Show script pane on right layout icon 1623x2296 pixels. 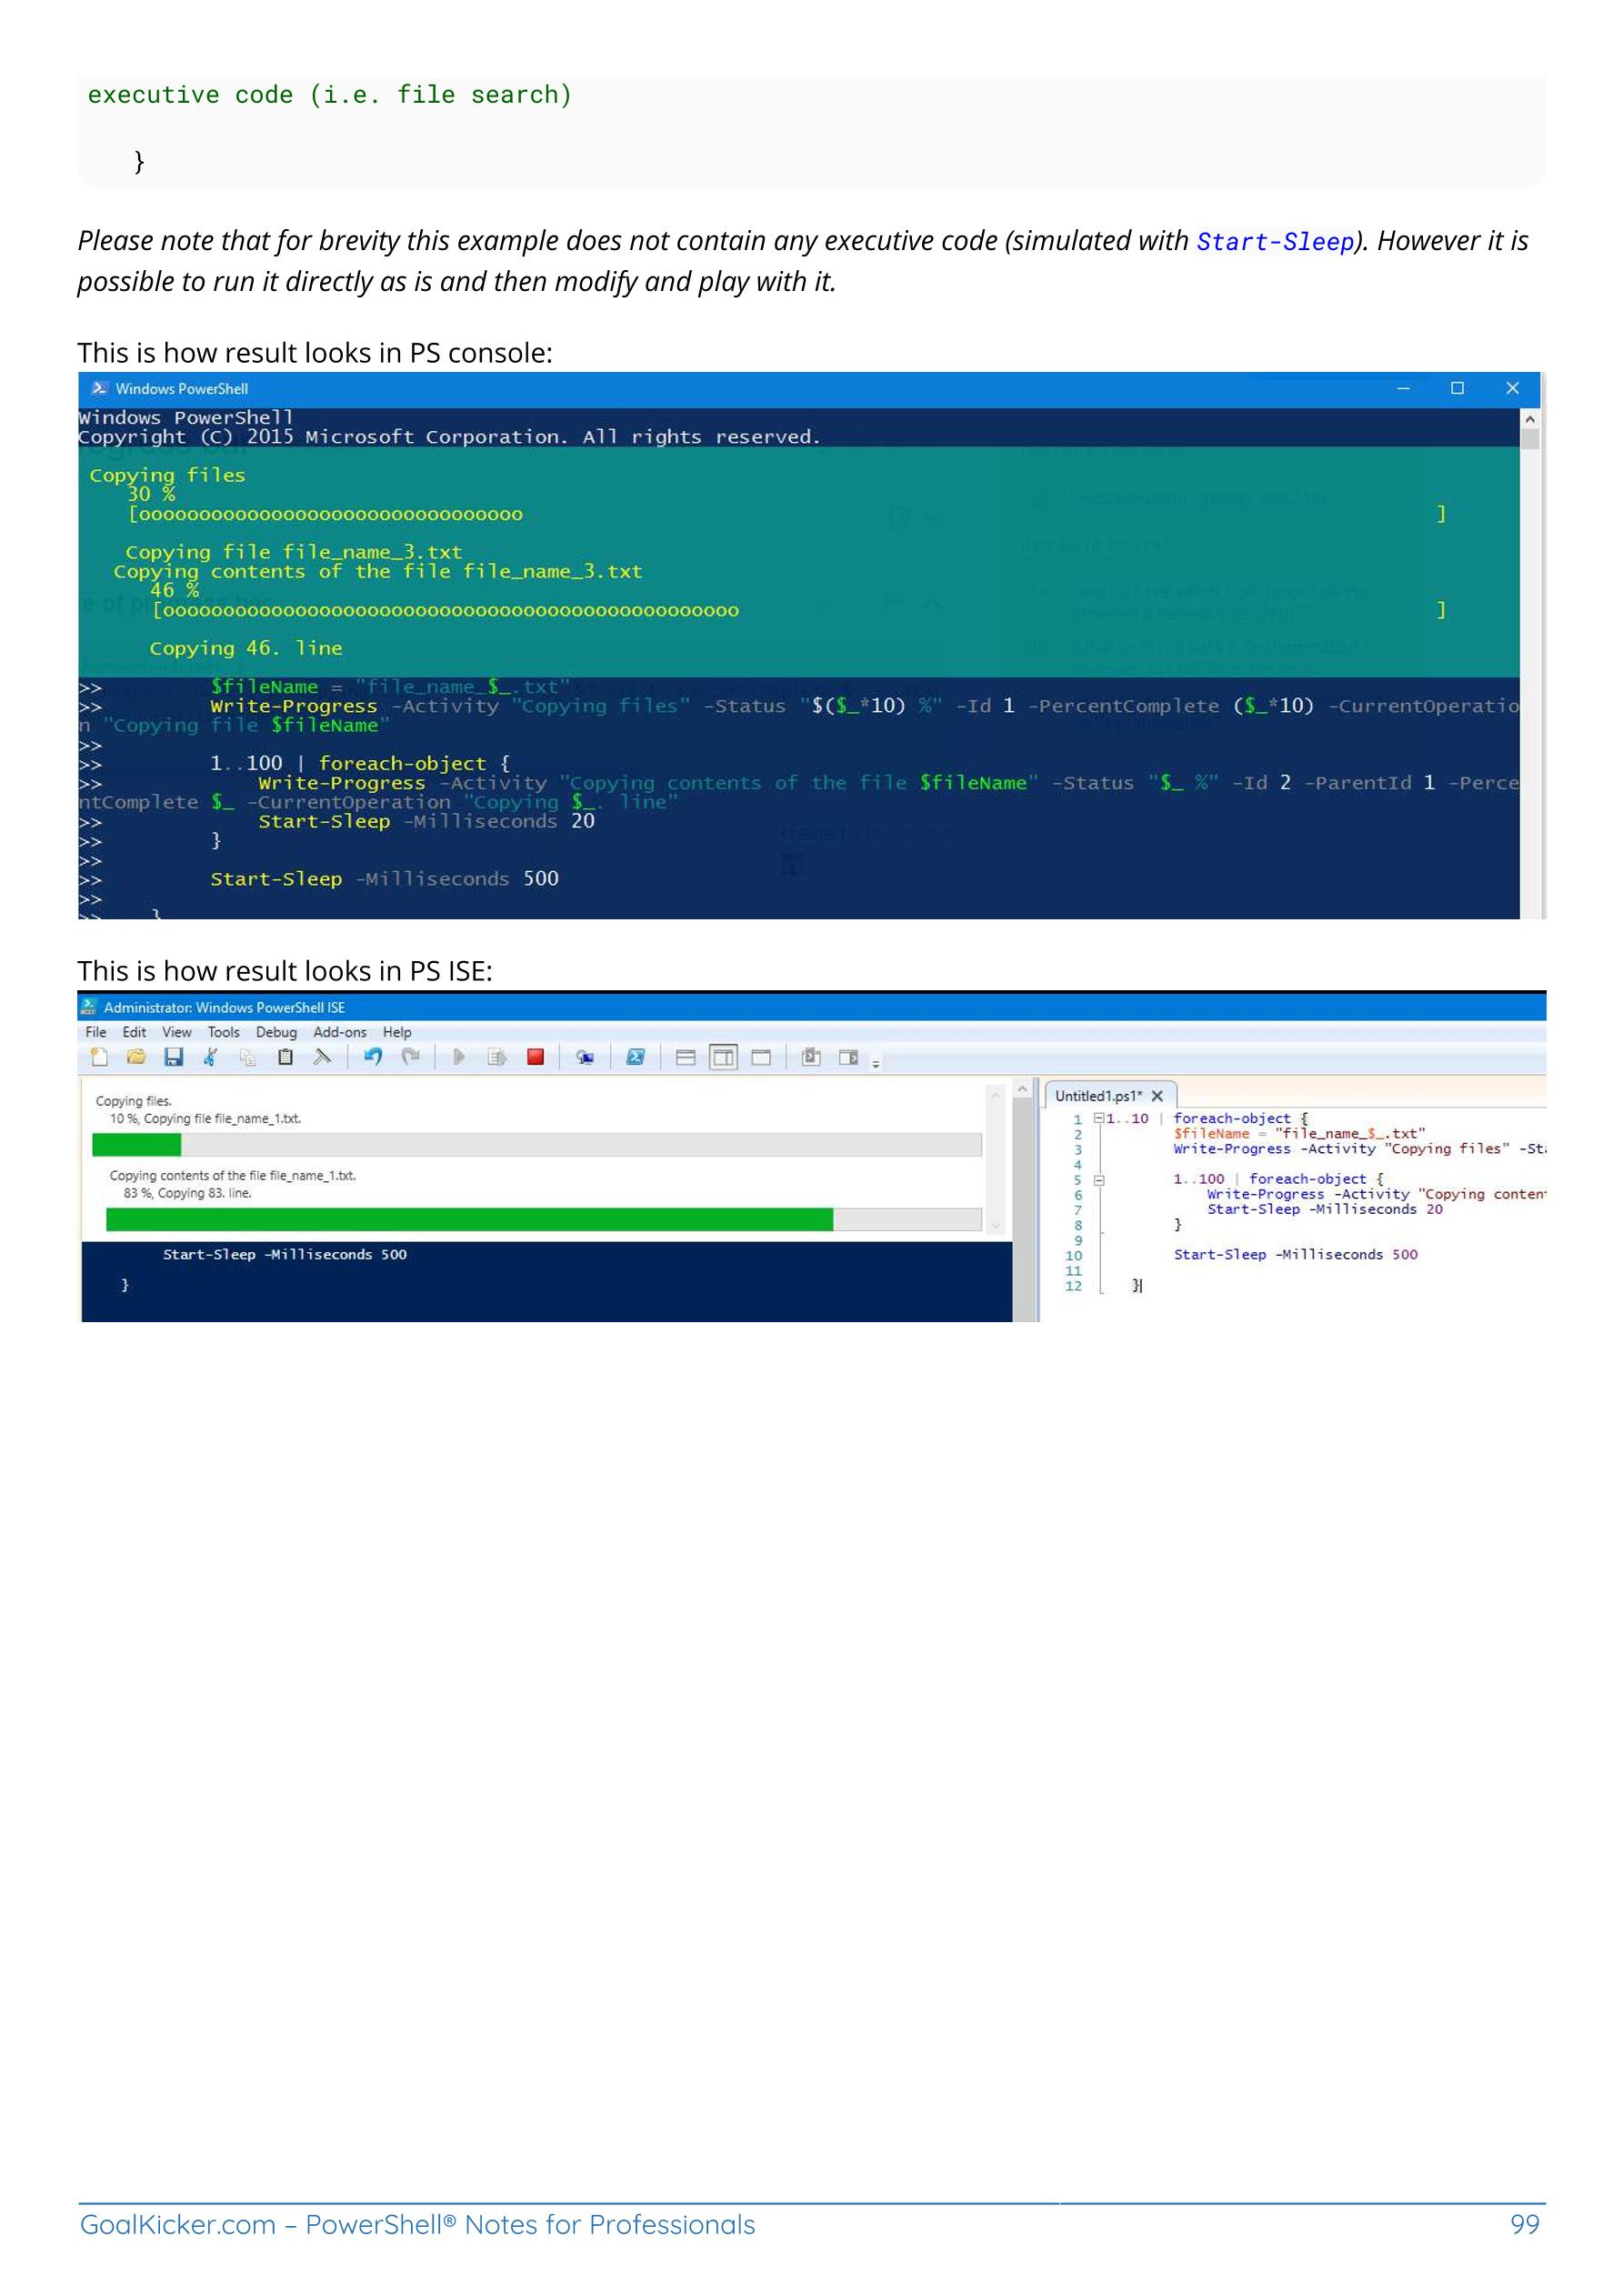(x=723, y=1057)
